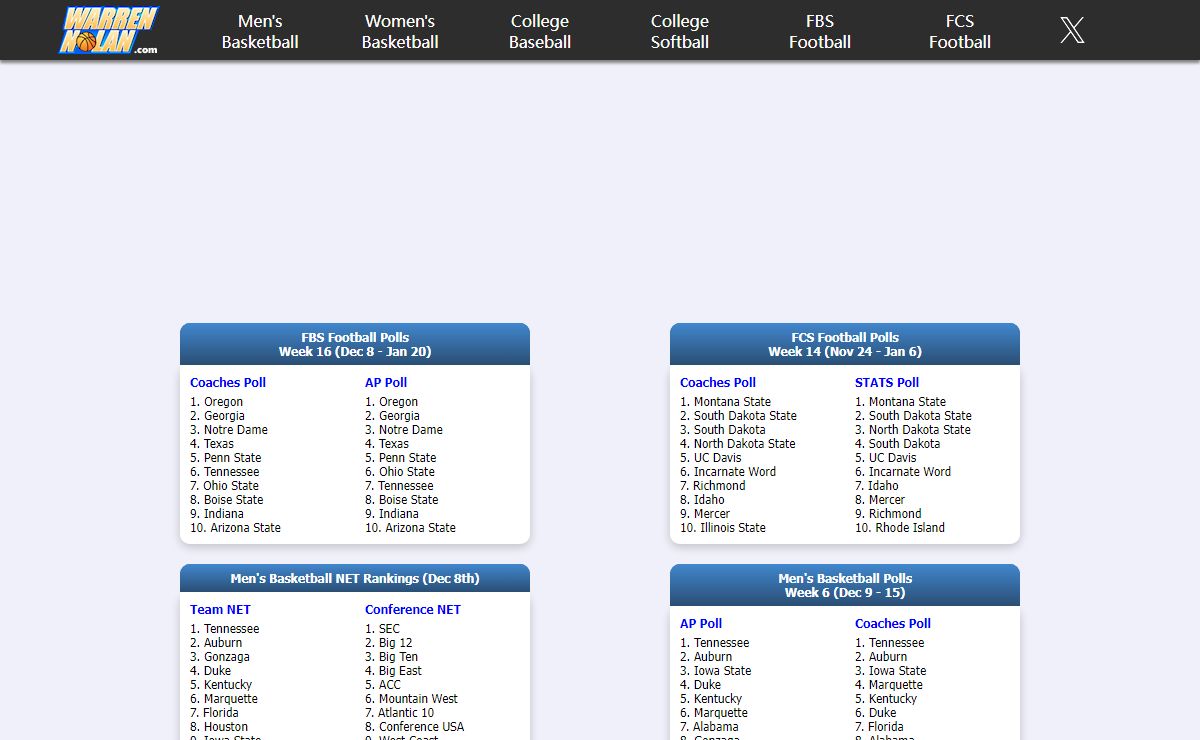
Task: Open the College Baseball menu
Action: (x=540, y=31)
